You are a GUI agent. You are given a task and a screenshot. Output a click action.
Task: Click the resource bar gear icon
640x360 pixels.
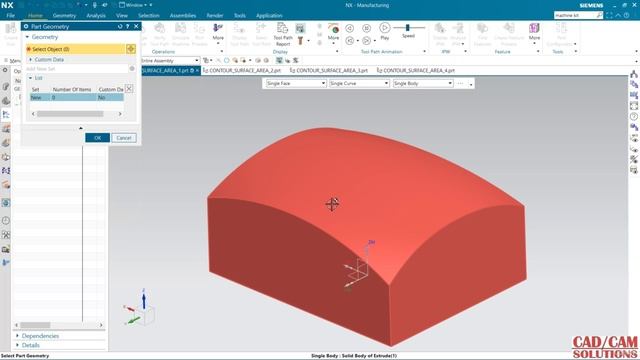pyautogui.click(x=5, y=70)
